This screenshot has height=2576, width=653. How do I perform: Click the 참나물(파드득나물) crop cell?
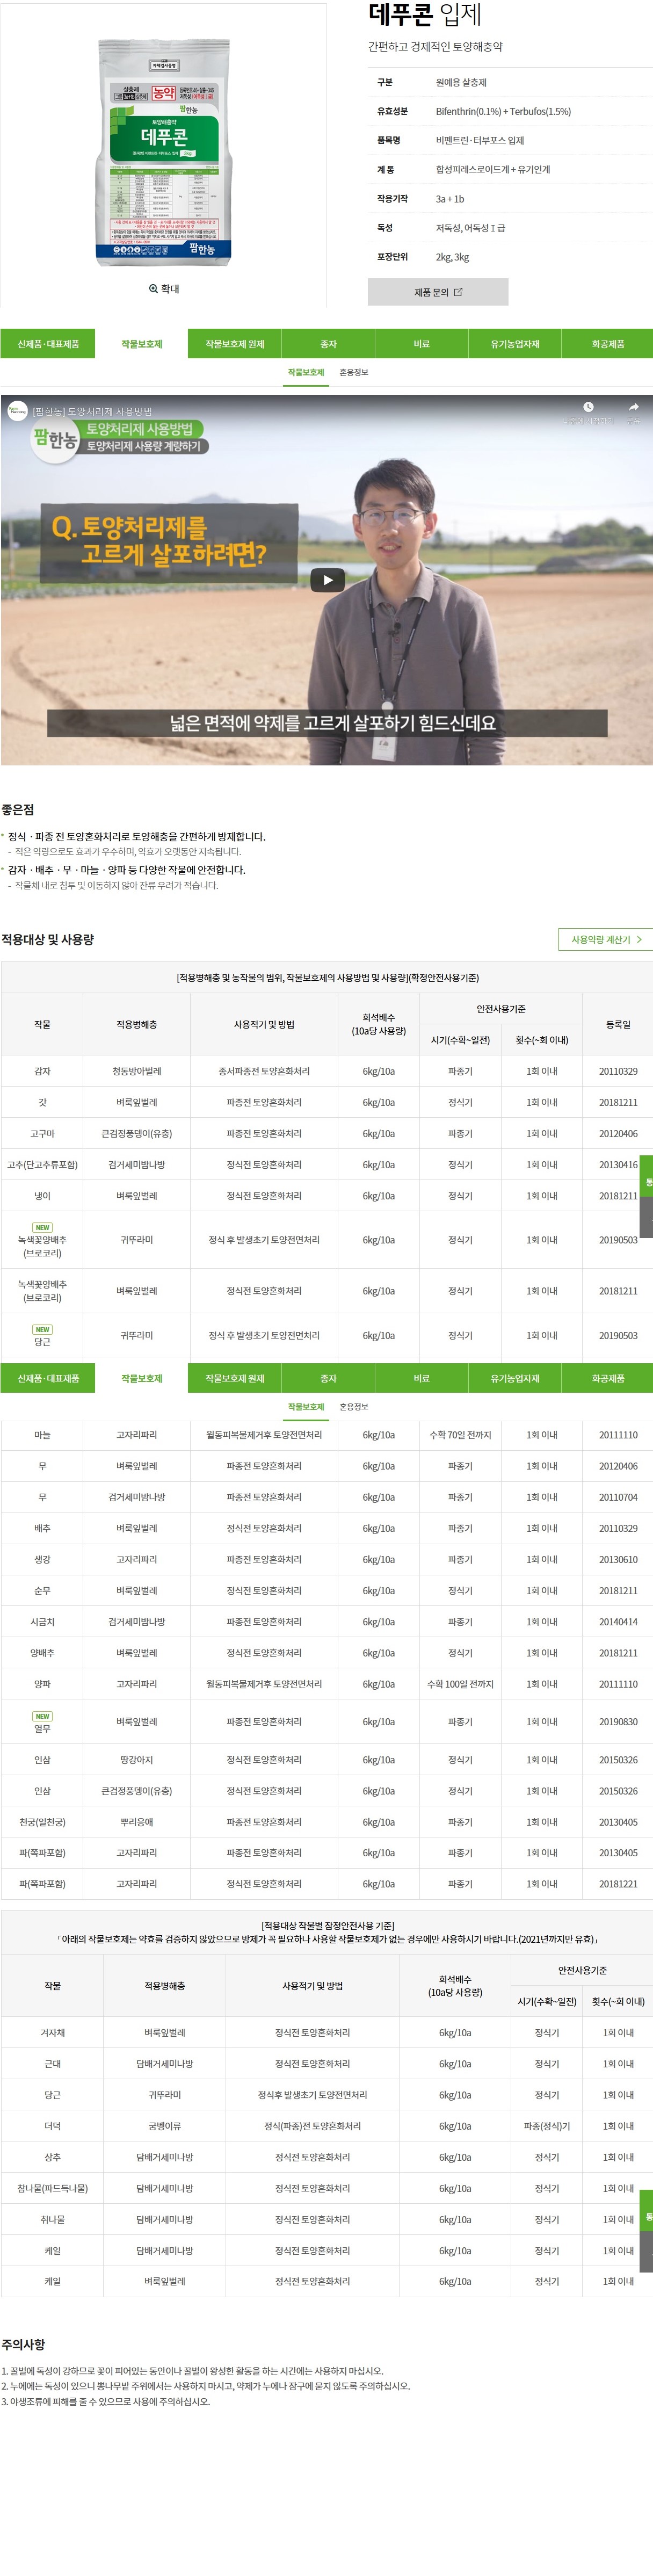tap(52, 2188)
